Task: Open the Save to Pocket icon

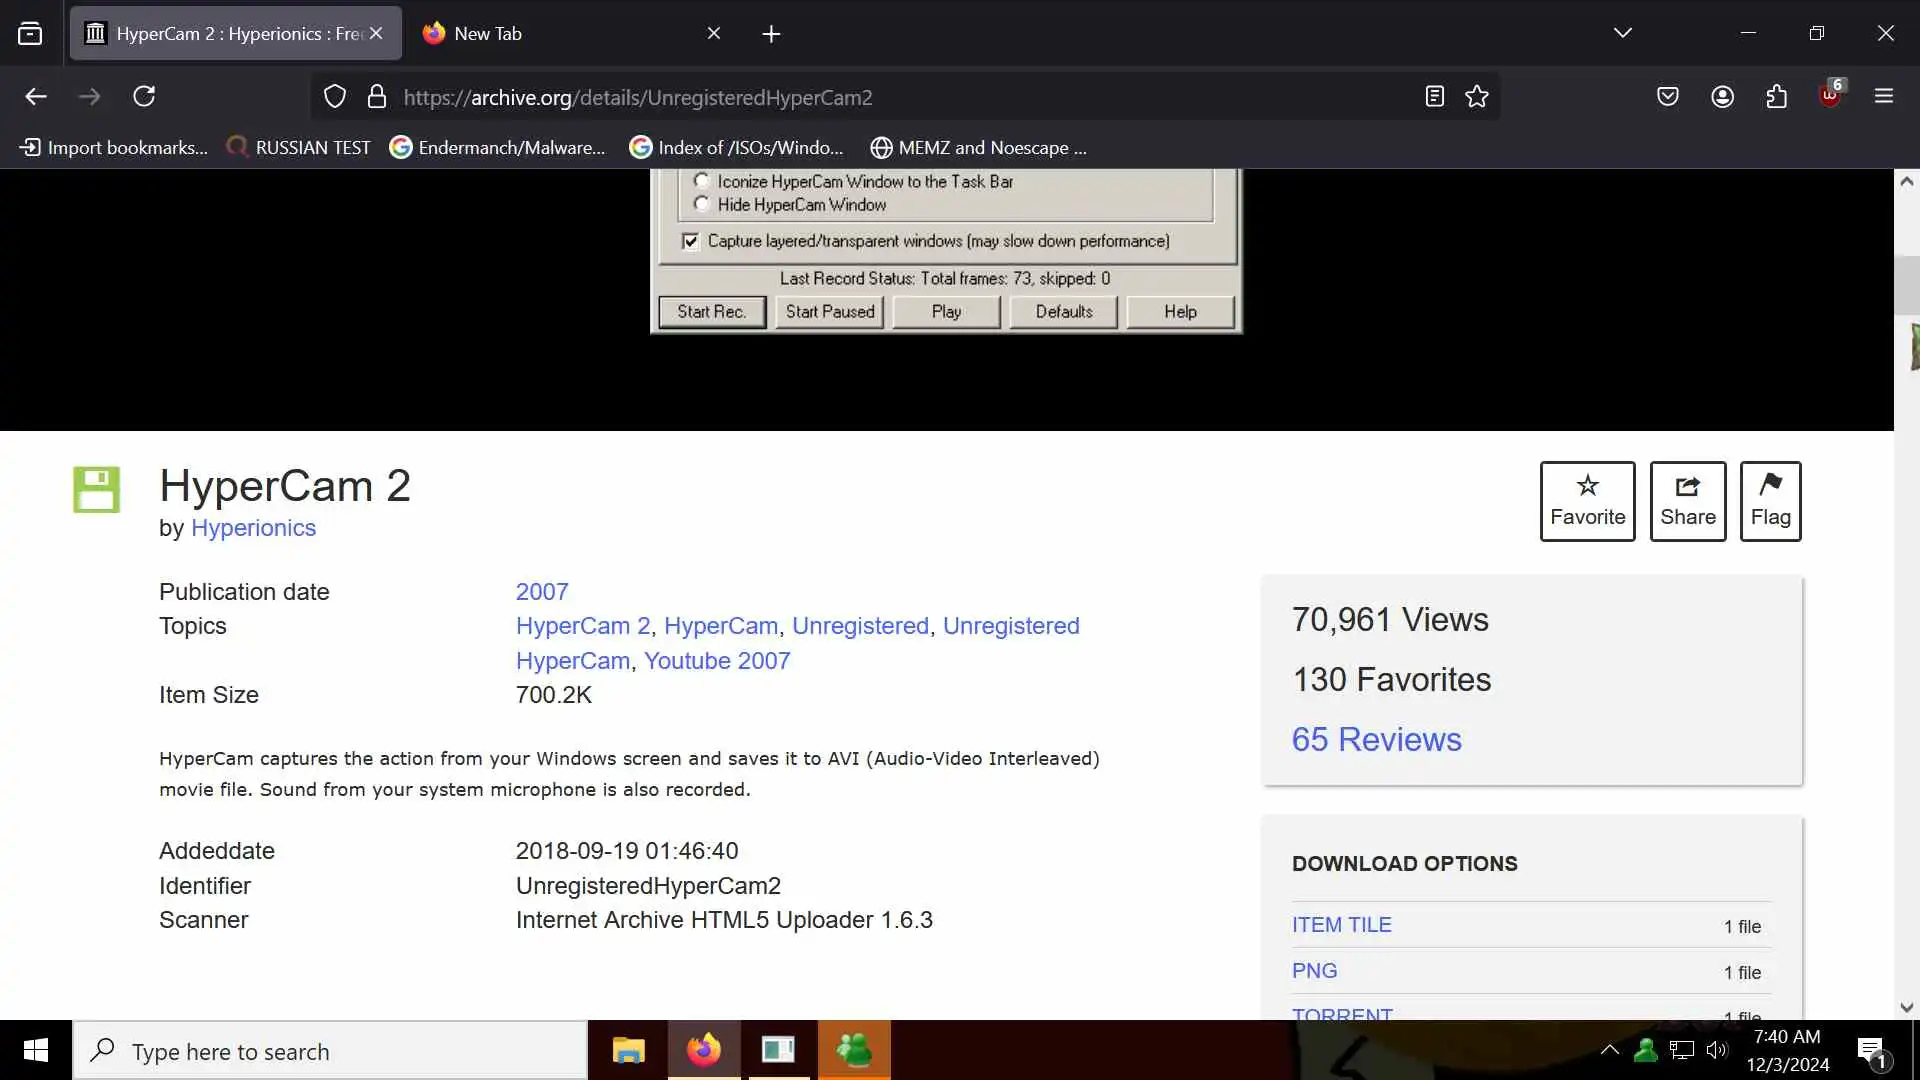Action: point(1667,96)
